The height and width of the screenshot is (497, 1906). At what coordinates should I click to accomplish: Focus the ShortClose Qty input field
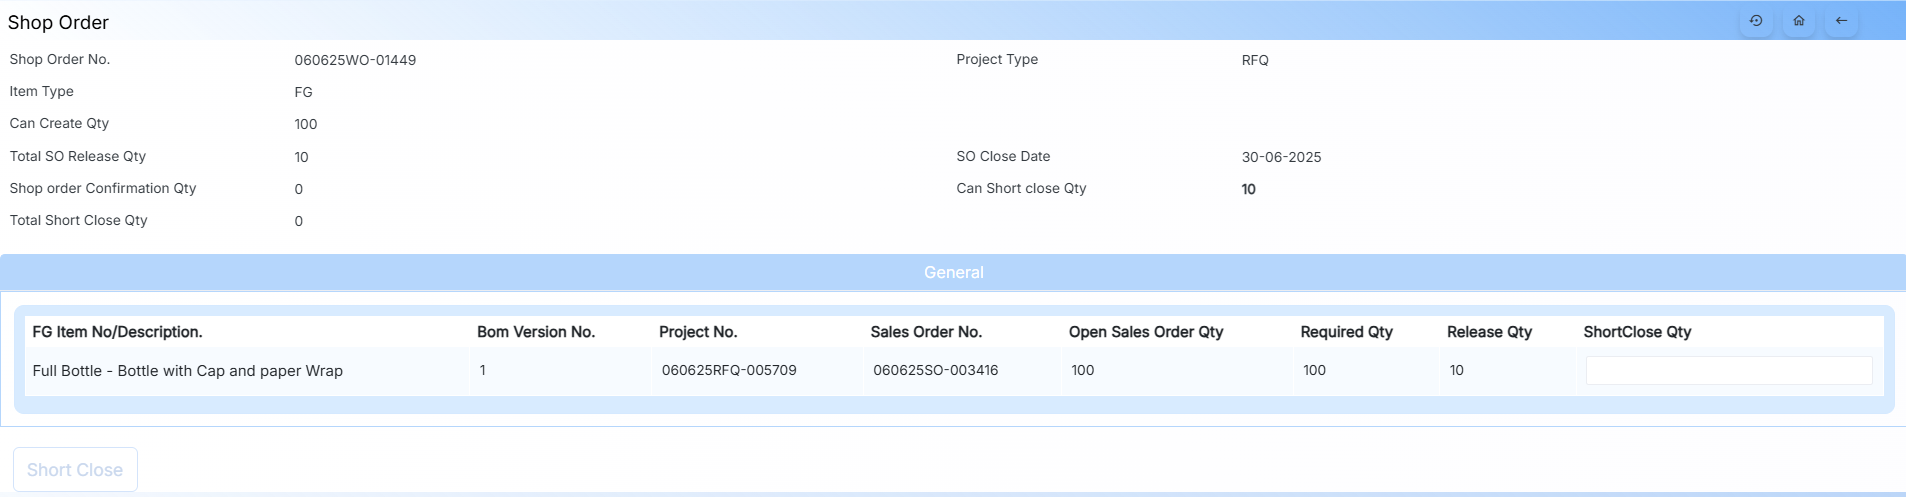tap(1729, 371)
